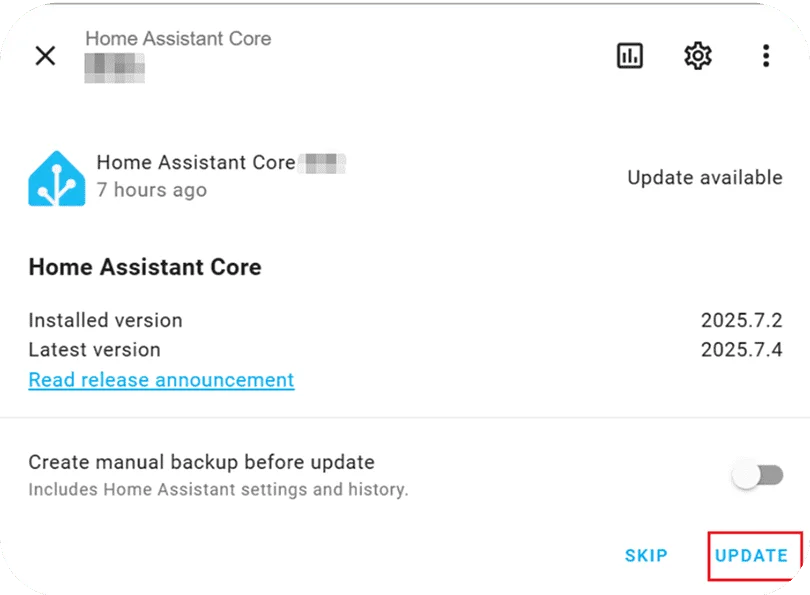The image size is (810, 595).
Task: Click the Latest version label
Action: 94,350
